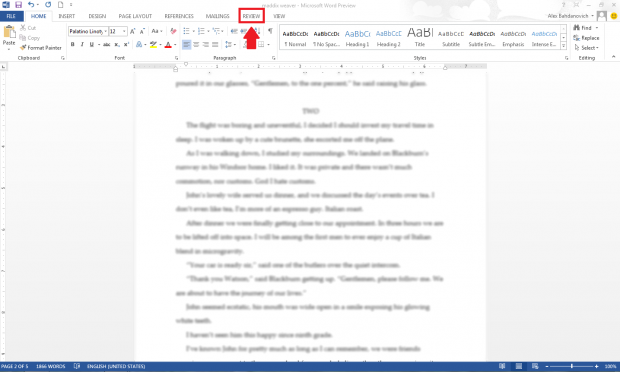Create a multilevel list
This screenshot has width=620, height=372.
[x=217, y=31]
